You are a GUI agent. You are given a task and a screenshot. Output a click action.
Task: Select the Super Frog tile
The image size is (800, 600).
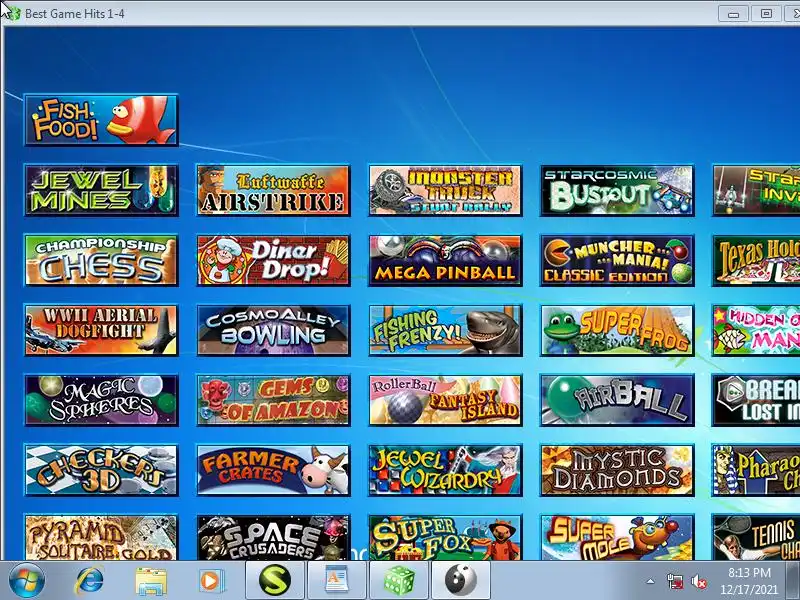point(617,330)
